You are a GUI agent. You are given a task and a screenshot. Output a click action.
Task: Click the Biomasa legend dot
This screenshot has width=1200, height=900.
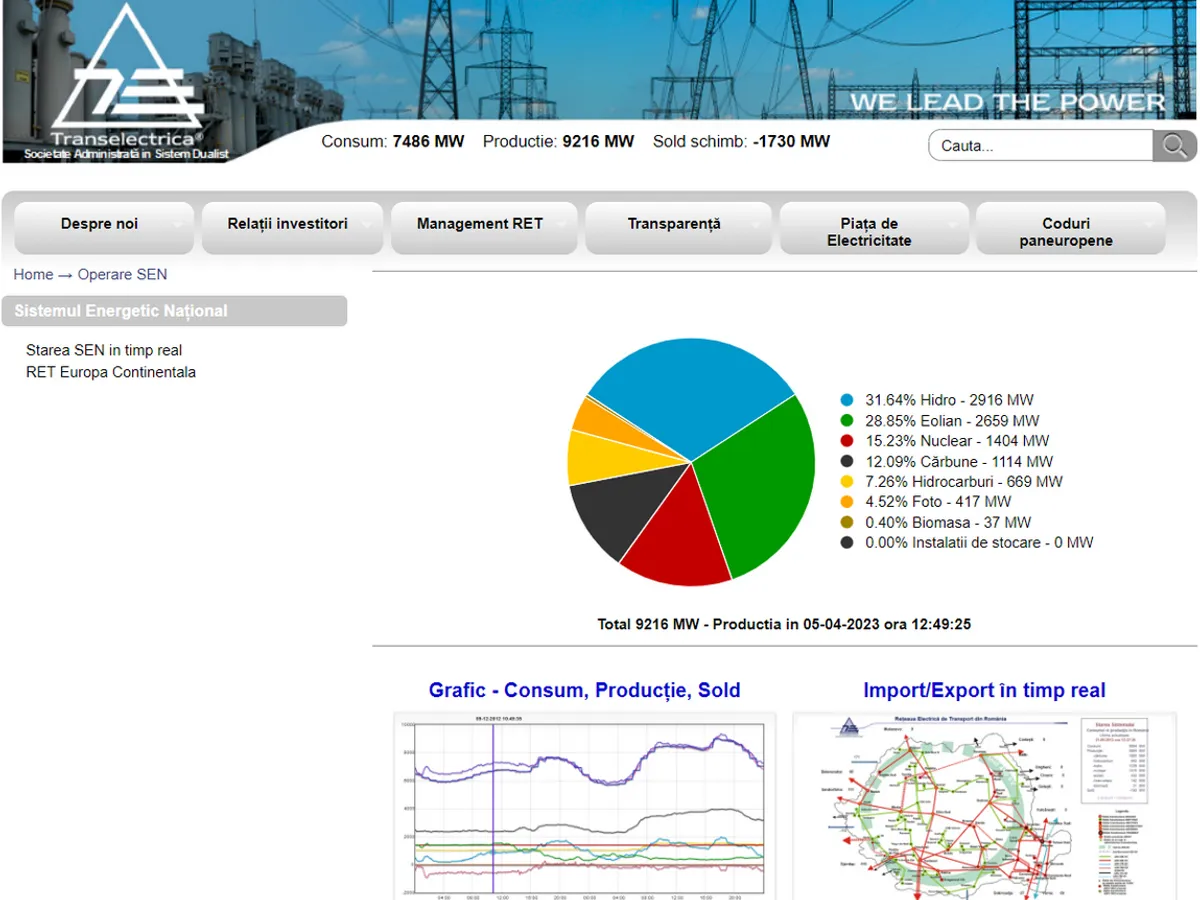pos(848,523)
